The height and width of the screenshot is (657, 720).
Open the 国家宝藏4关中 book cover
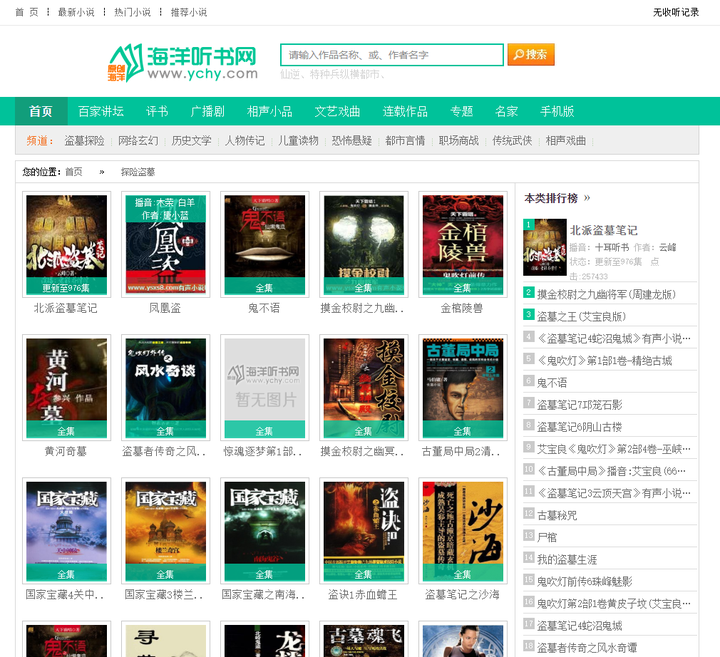pos(67,531)
